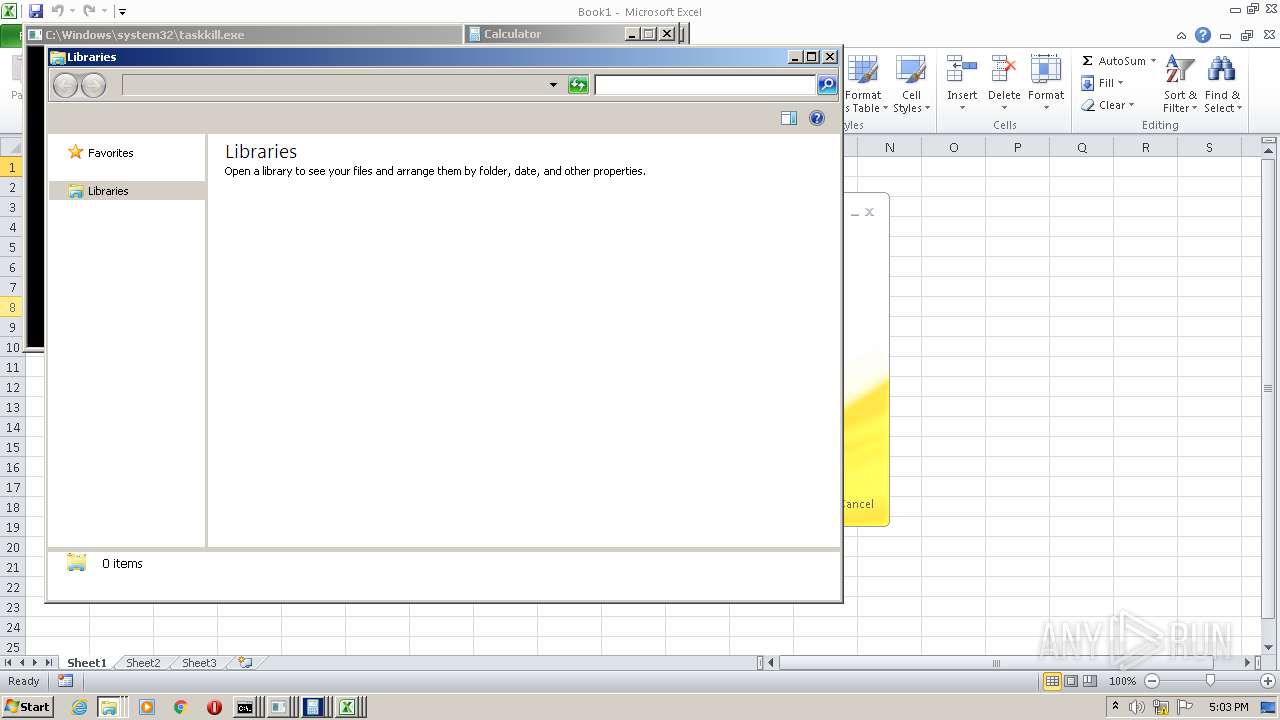Open the Clear dropdown
1280x720 pixels.
point(1108,105)
